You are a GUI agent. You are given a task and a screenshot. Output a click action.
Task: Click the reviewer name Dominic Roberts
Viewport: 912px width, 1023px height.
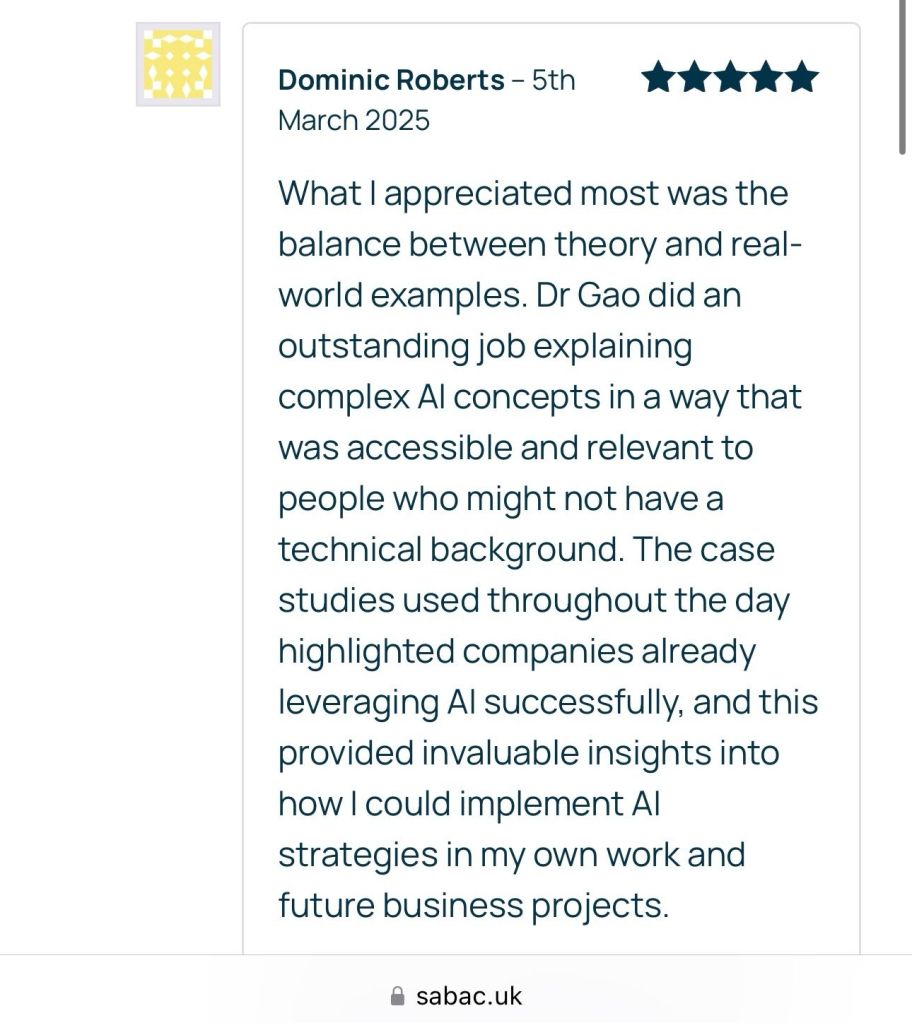point(391,80)
